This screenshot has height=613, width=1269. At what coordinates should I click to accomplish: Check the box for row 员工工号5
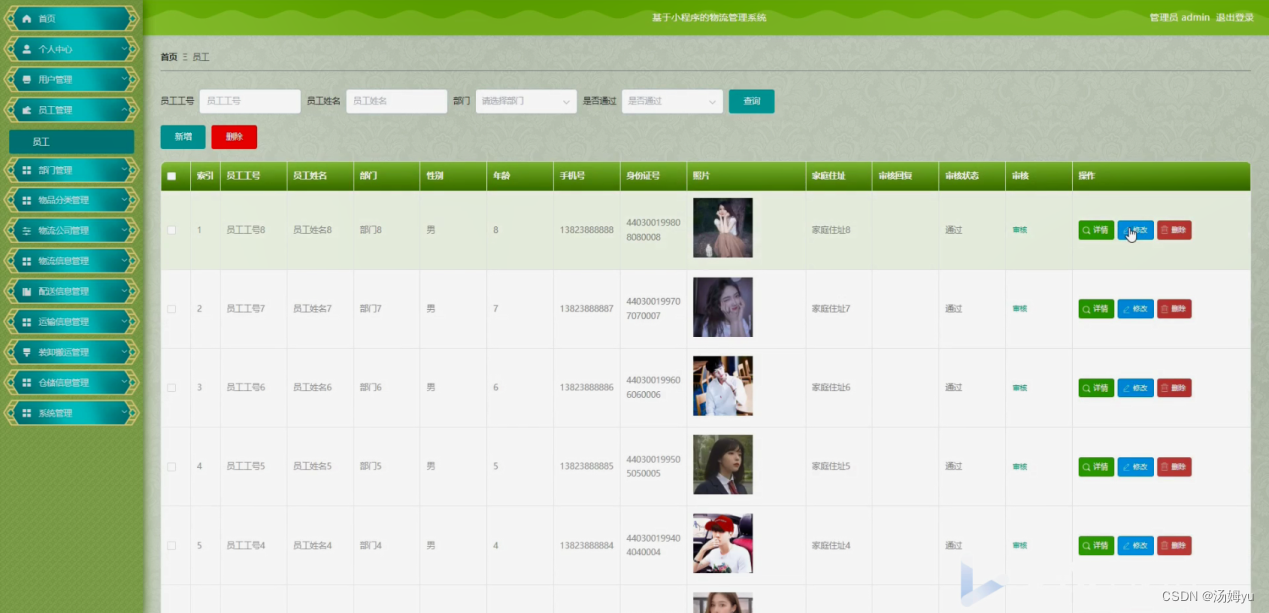(171, 467)
